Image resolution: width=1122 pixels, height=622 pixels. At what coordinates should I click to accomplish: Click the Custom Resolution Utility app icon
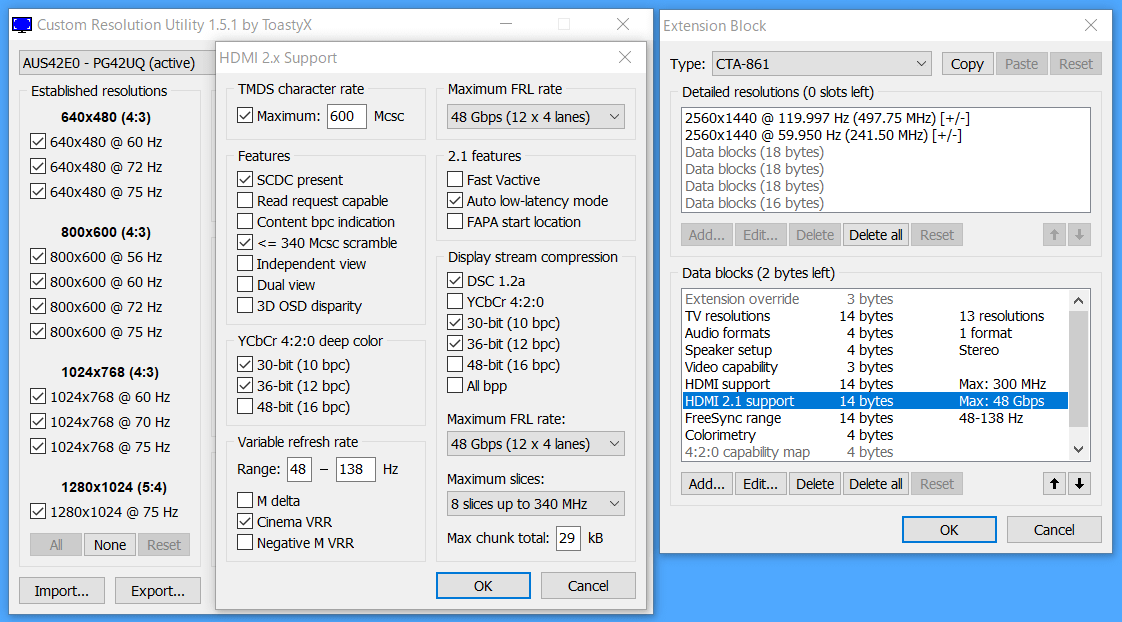click(22, 25)
